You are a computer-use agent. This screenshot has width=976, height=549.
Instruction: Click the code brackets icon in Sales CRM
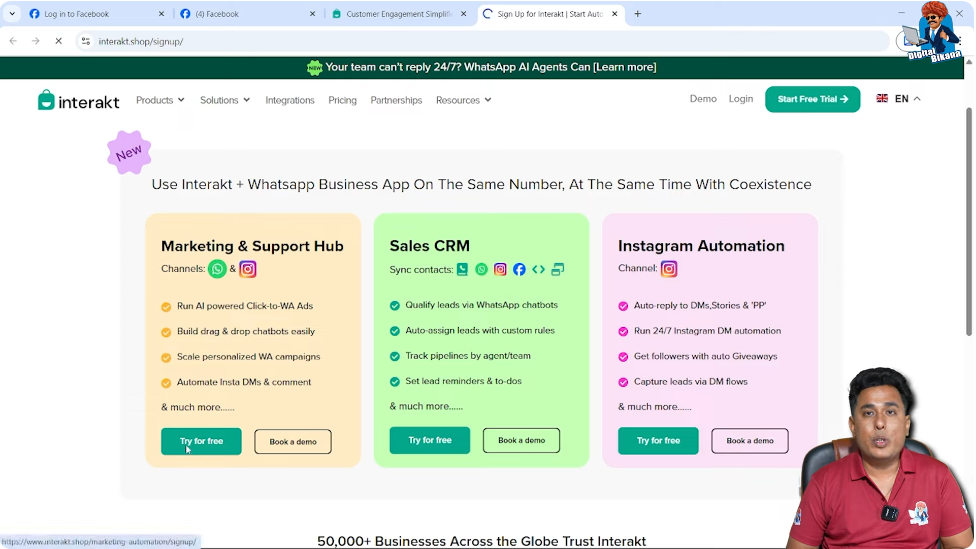tap(538, 270)
